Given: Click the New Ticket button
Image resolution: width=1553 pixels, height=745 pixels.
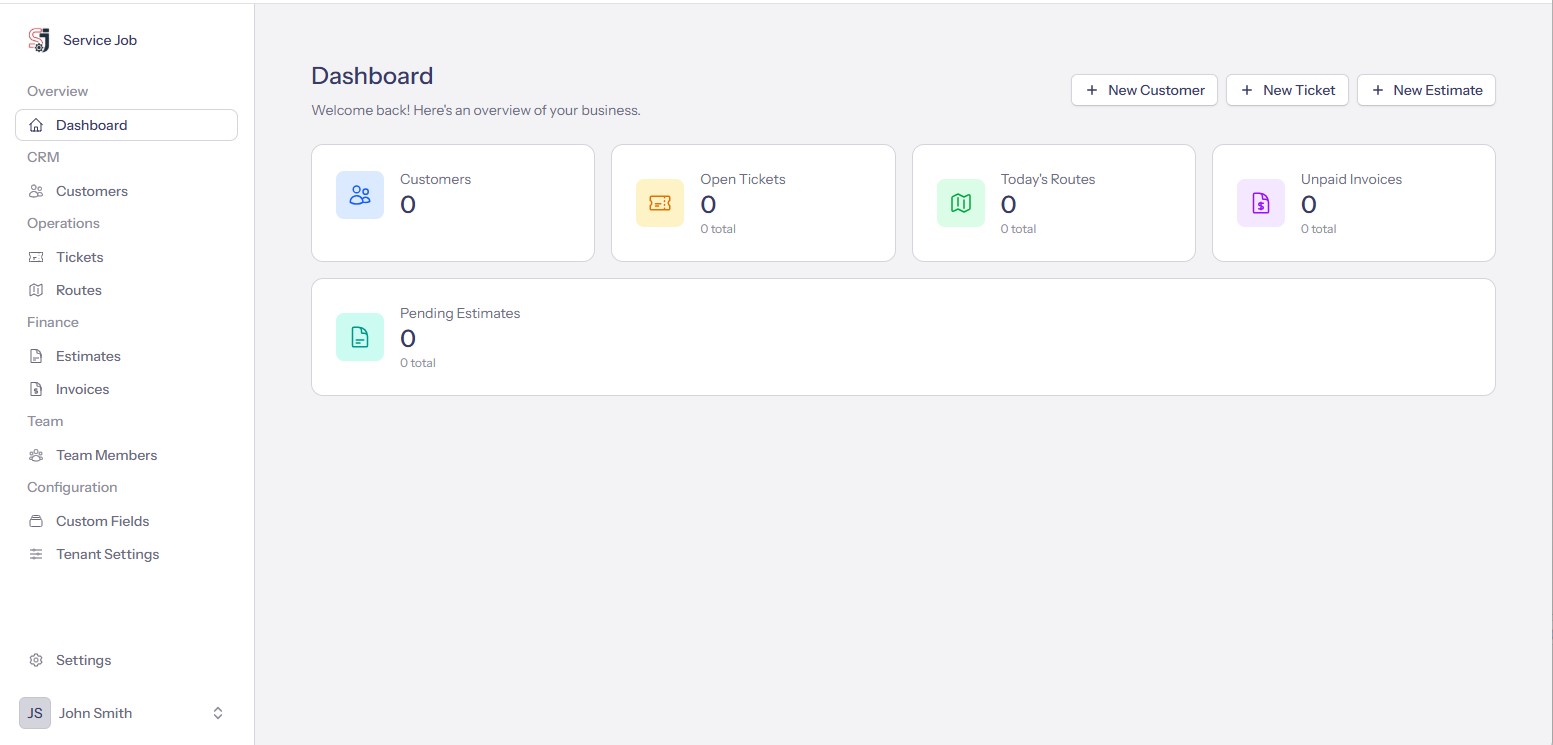Looking at the screenshot, I should pyautogui.click(x=1287, y=90).
